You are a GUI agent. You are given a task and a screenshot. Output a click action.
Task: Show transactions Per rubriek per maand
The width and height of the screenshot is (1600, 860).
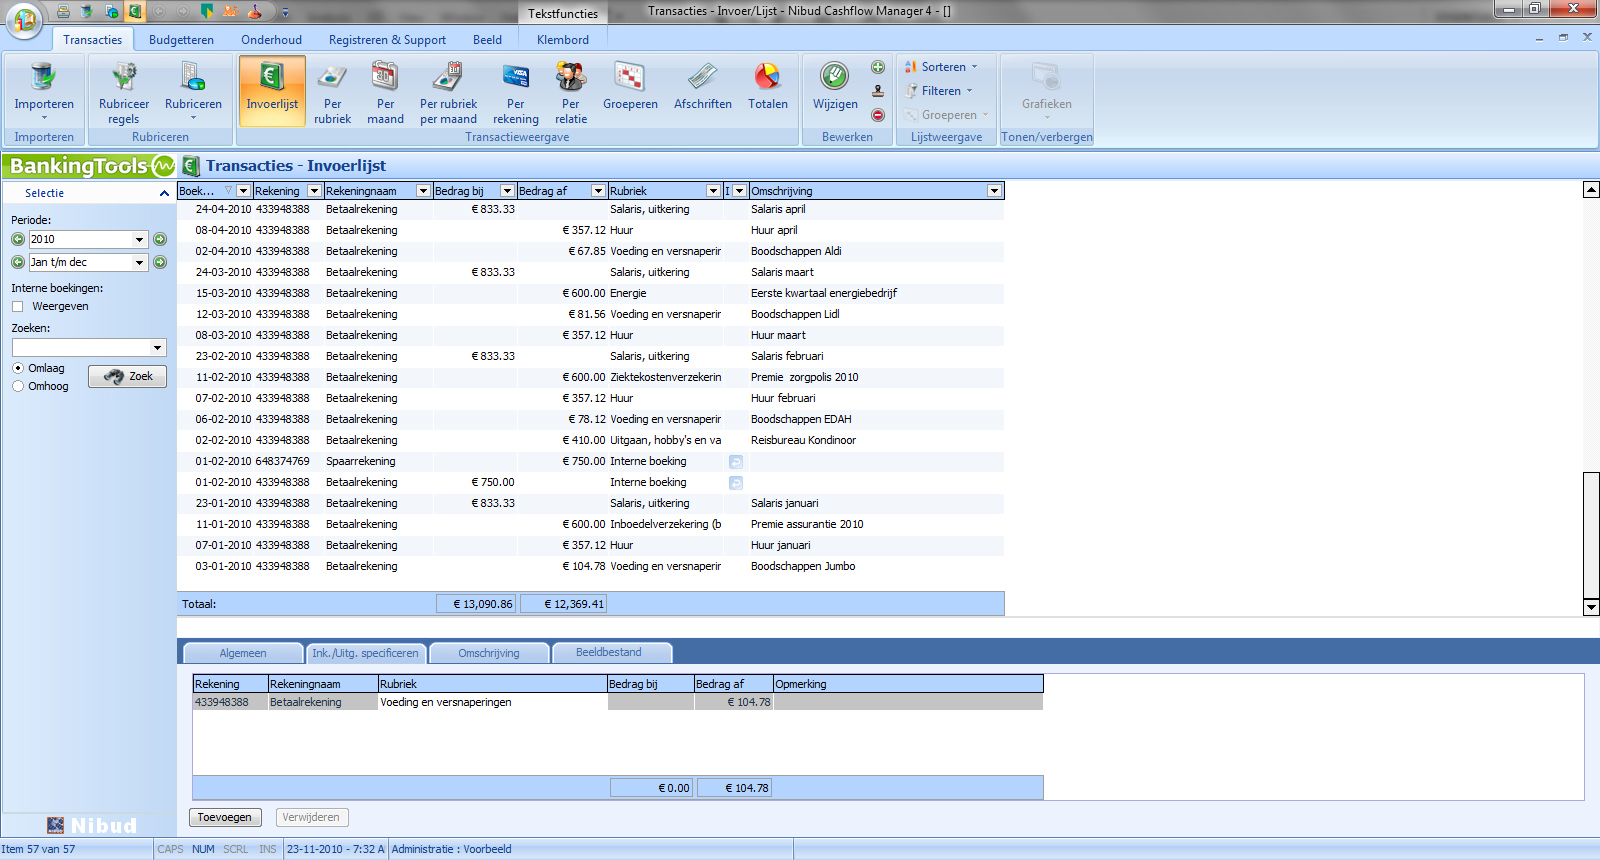tap(448, 91)
